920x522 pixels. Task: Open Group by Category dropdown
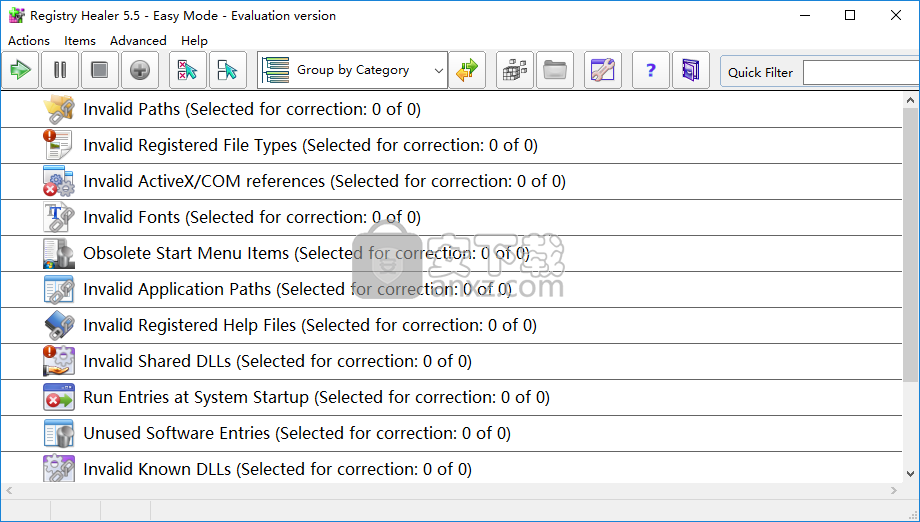[352, 70]
